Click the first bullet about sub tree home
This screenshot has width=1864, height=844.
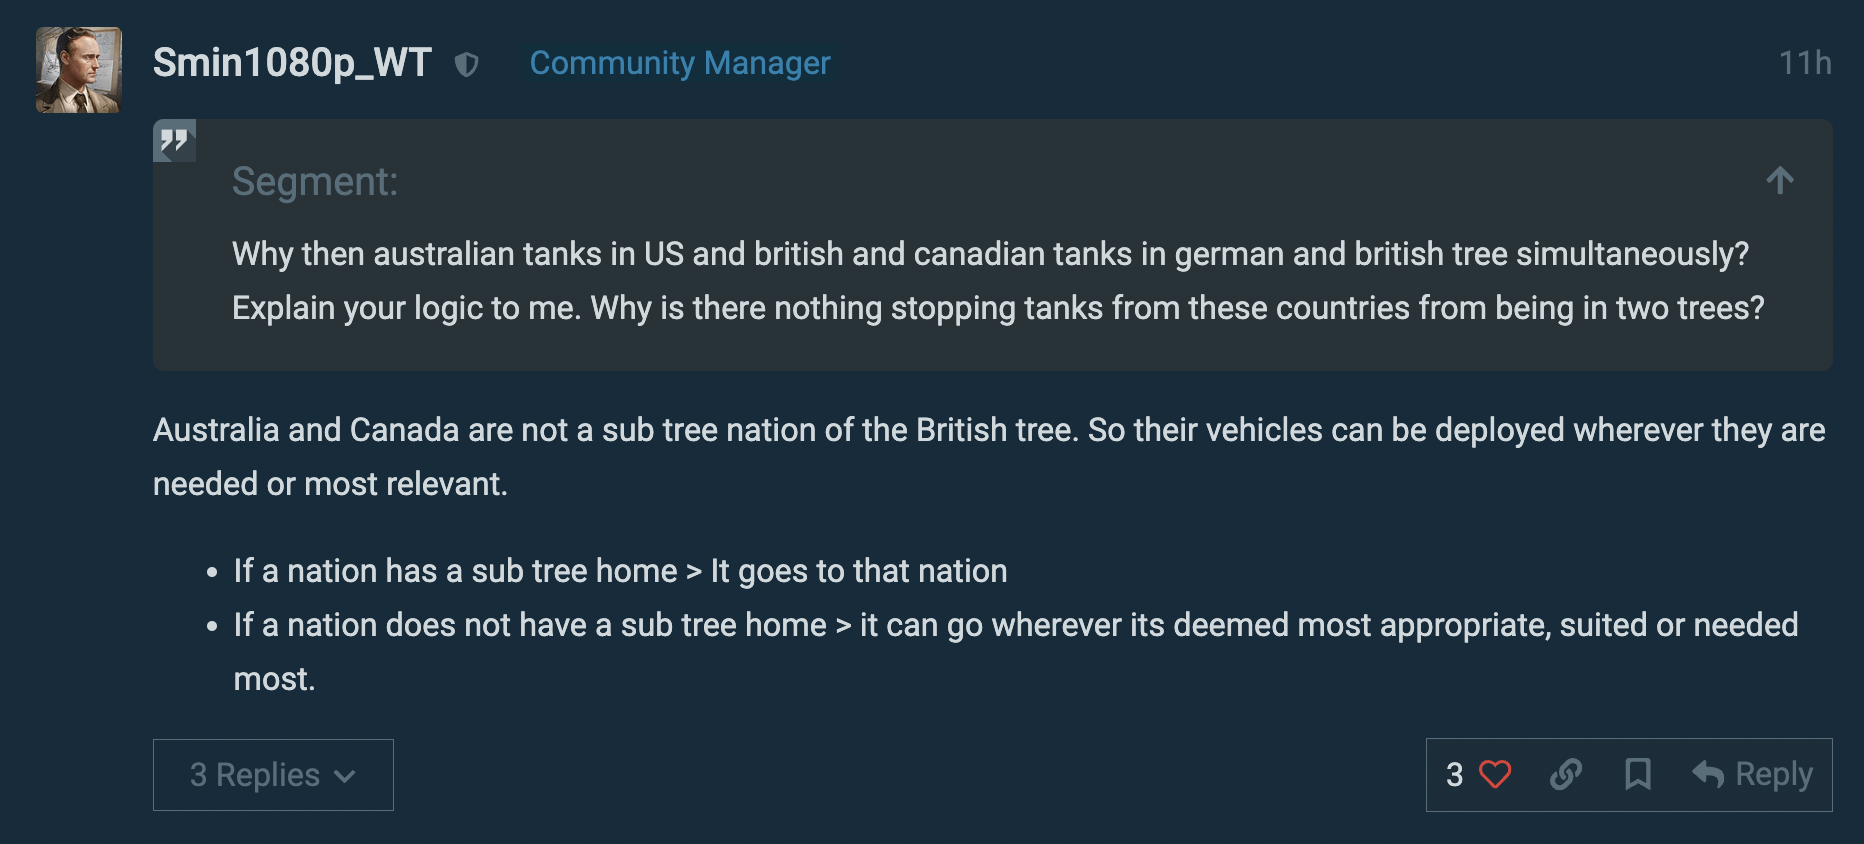pyautogui.click(x=620, y=571)
